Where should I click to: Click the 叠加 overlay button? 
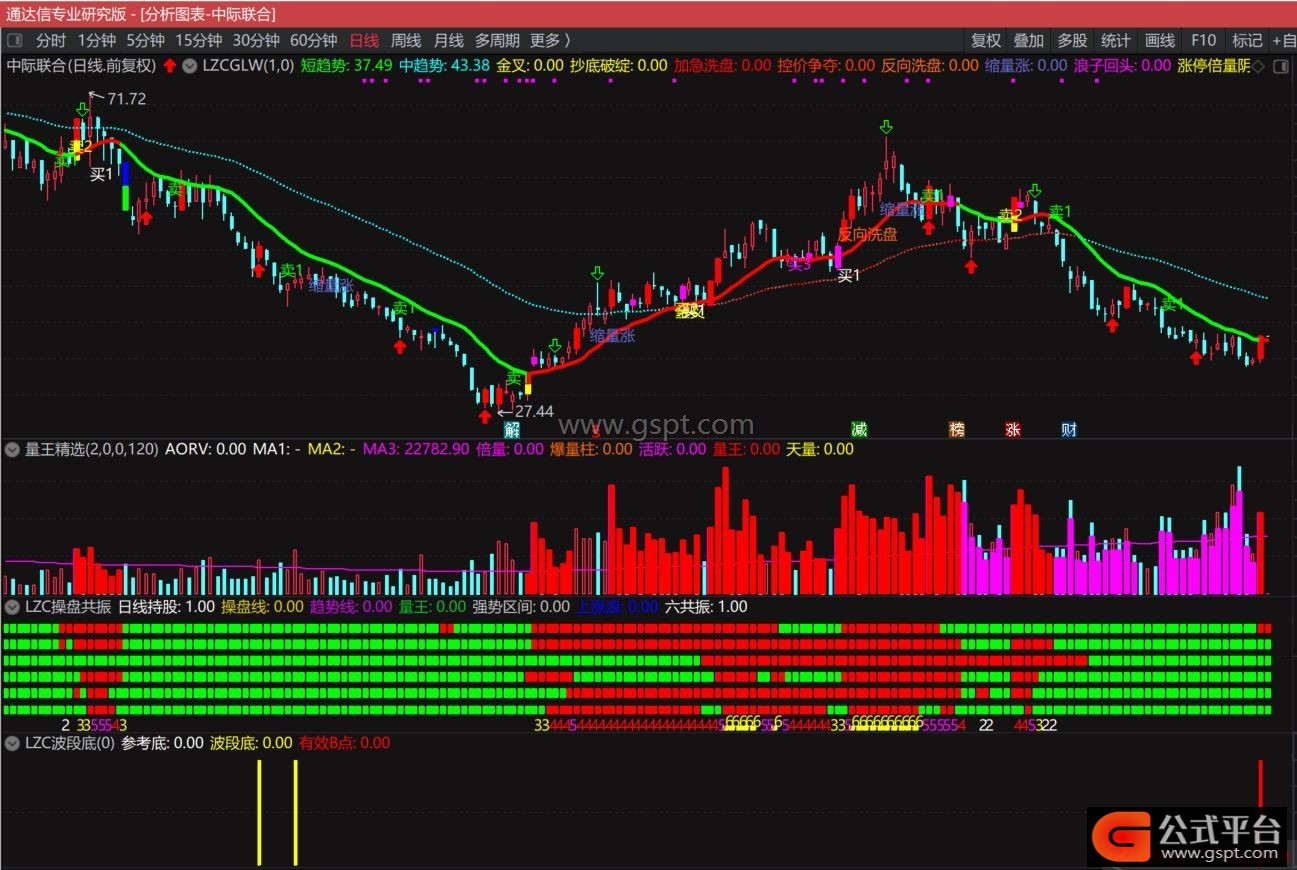pos(1029,40)
